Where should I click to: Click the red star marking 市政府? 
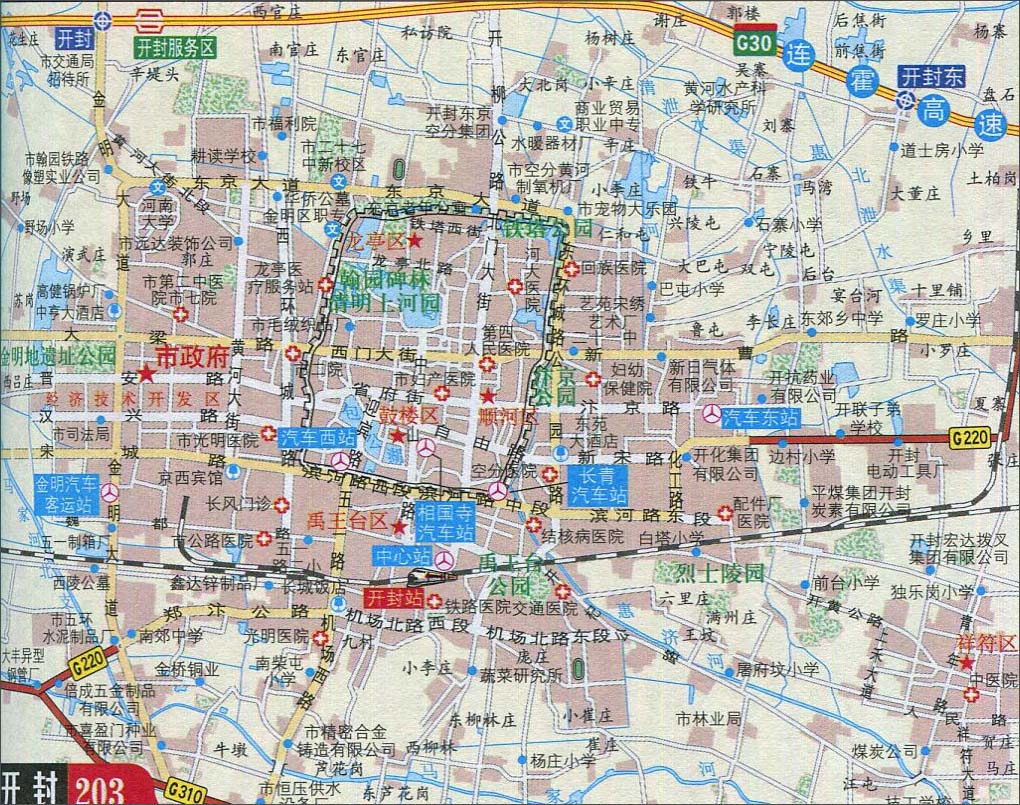point(148,374)
